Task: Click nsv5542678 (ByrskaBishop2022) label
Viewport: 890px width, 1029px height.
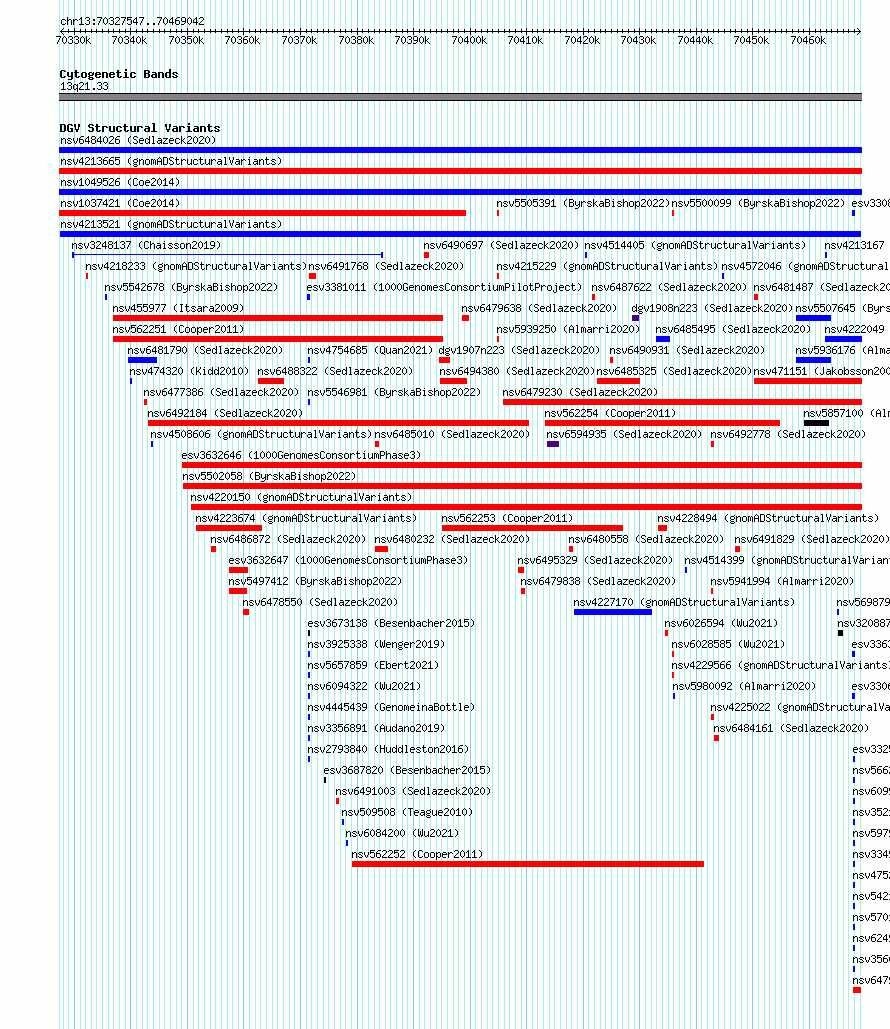Action: [x=190, y=287]
